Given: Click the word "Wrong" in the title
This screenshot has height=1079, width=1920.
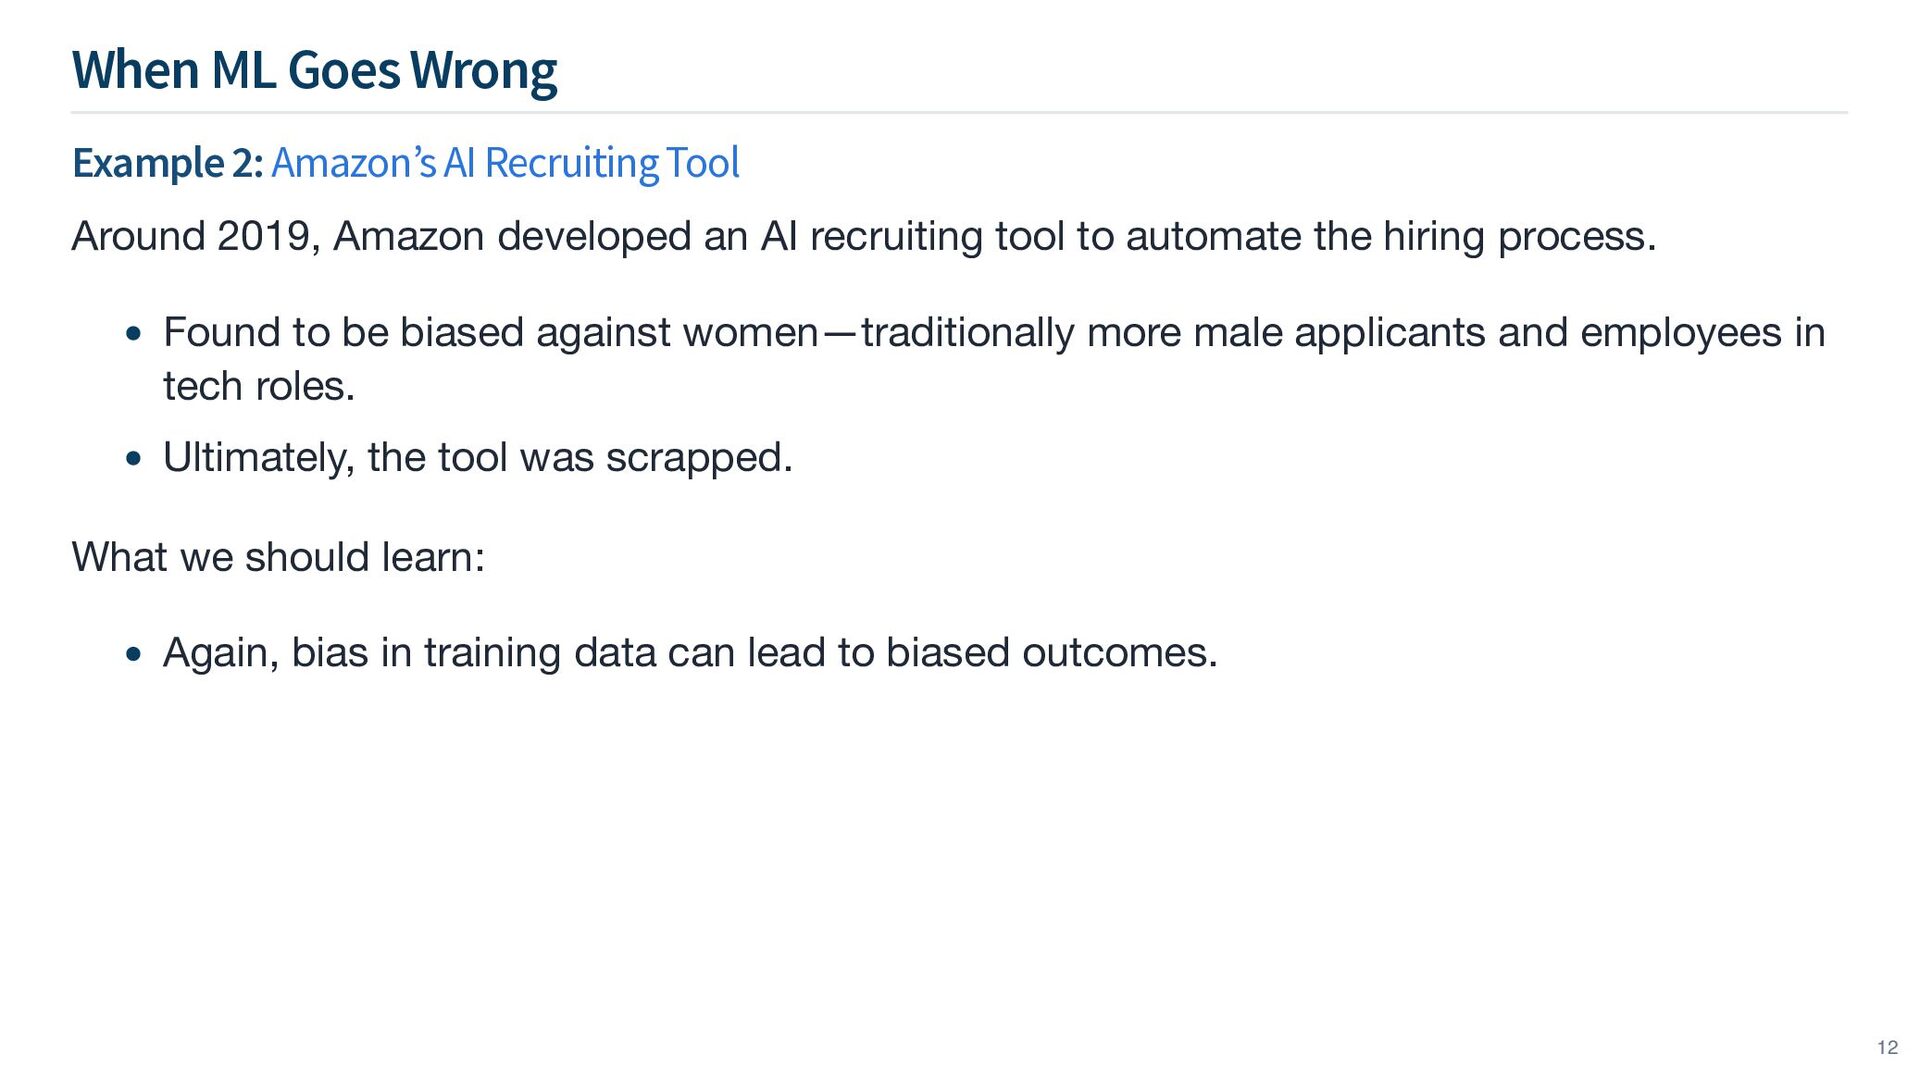Looking at the screenshot, I should point(483,70).
